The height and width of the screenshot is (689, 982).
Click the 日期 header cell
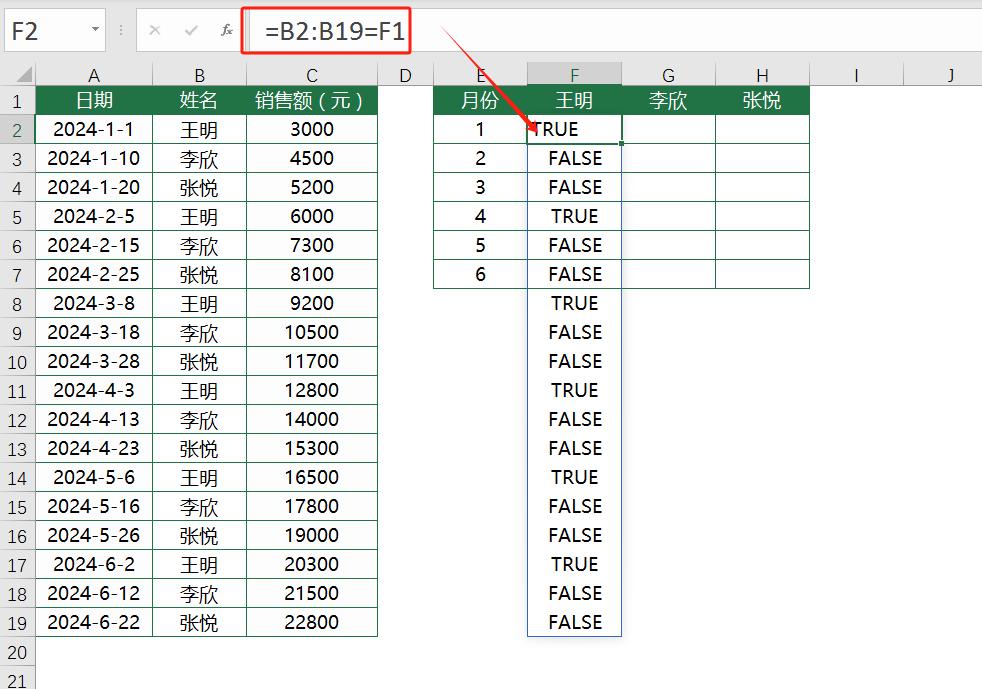coord(94,100)
